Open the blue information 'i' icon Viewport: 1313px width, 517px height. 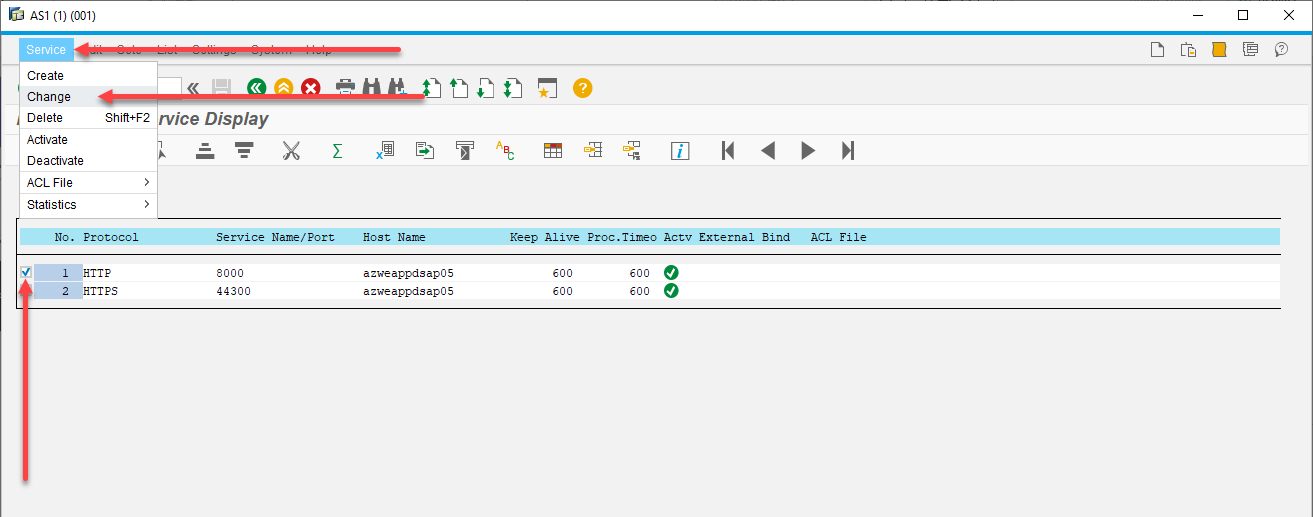pyautogui.click(x=680, y=151)
